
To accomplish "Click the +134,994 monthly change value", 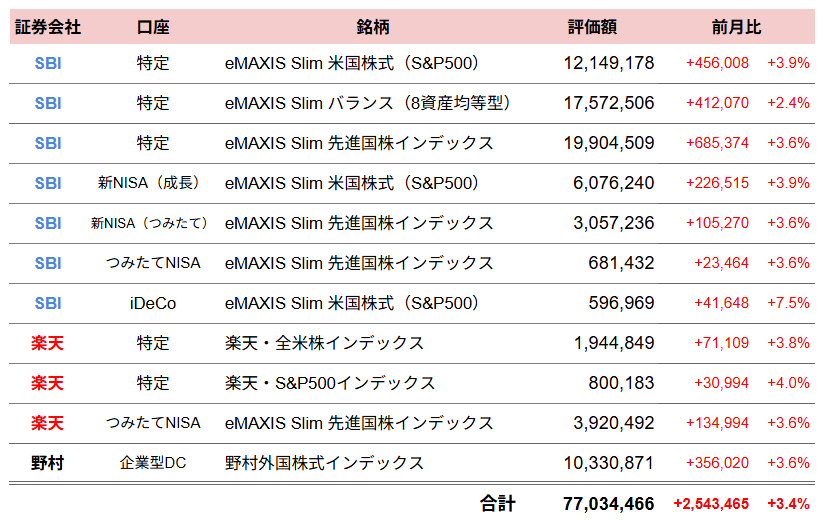I will [721, 423].
